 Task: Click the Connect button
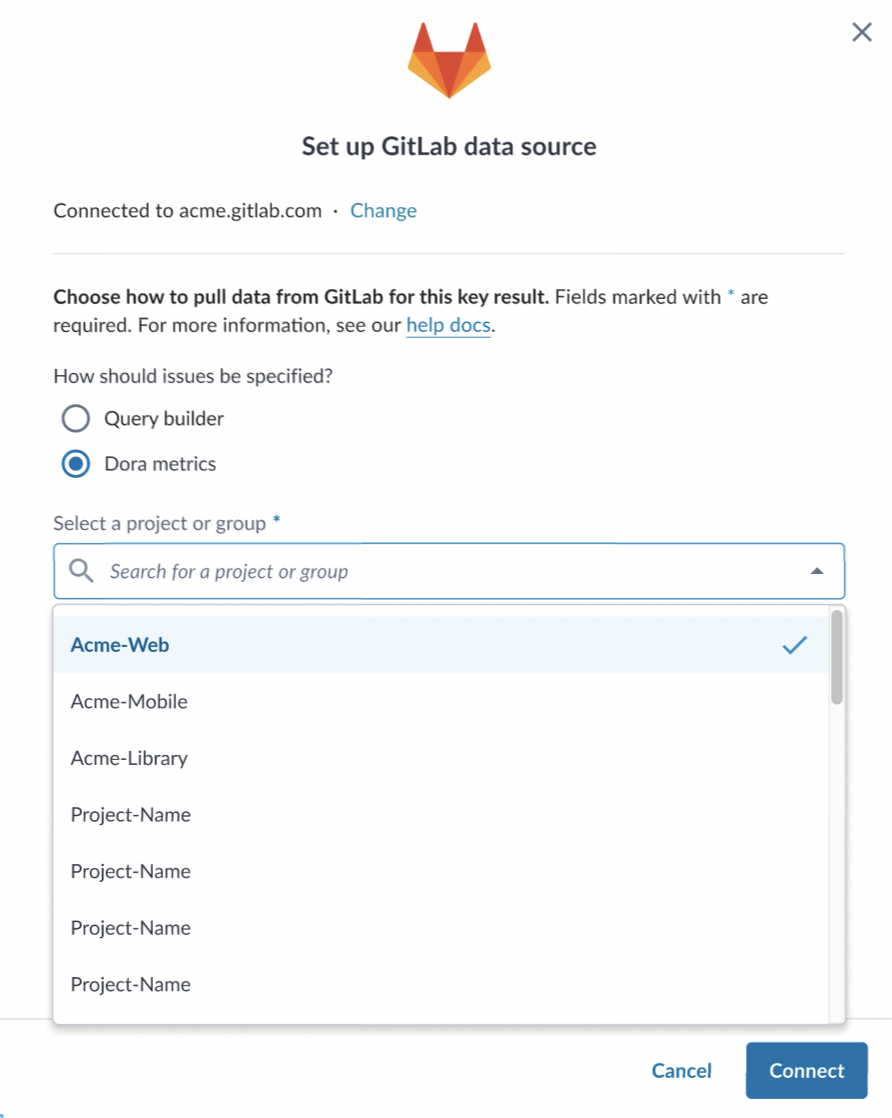(806, 1070)
